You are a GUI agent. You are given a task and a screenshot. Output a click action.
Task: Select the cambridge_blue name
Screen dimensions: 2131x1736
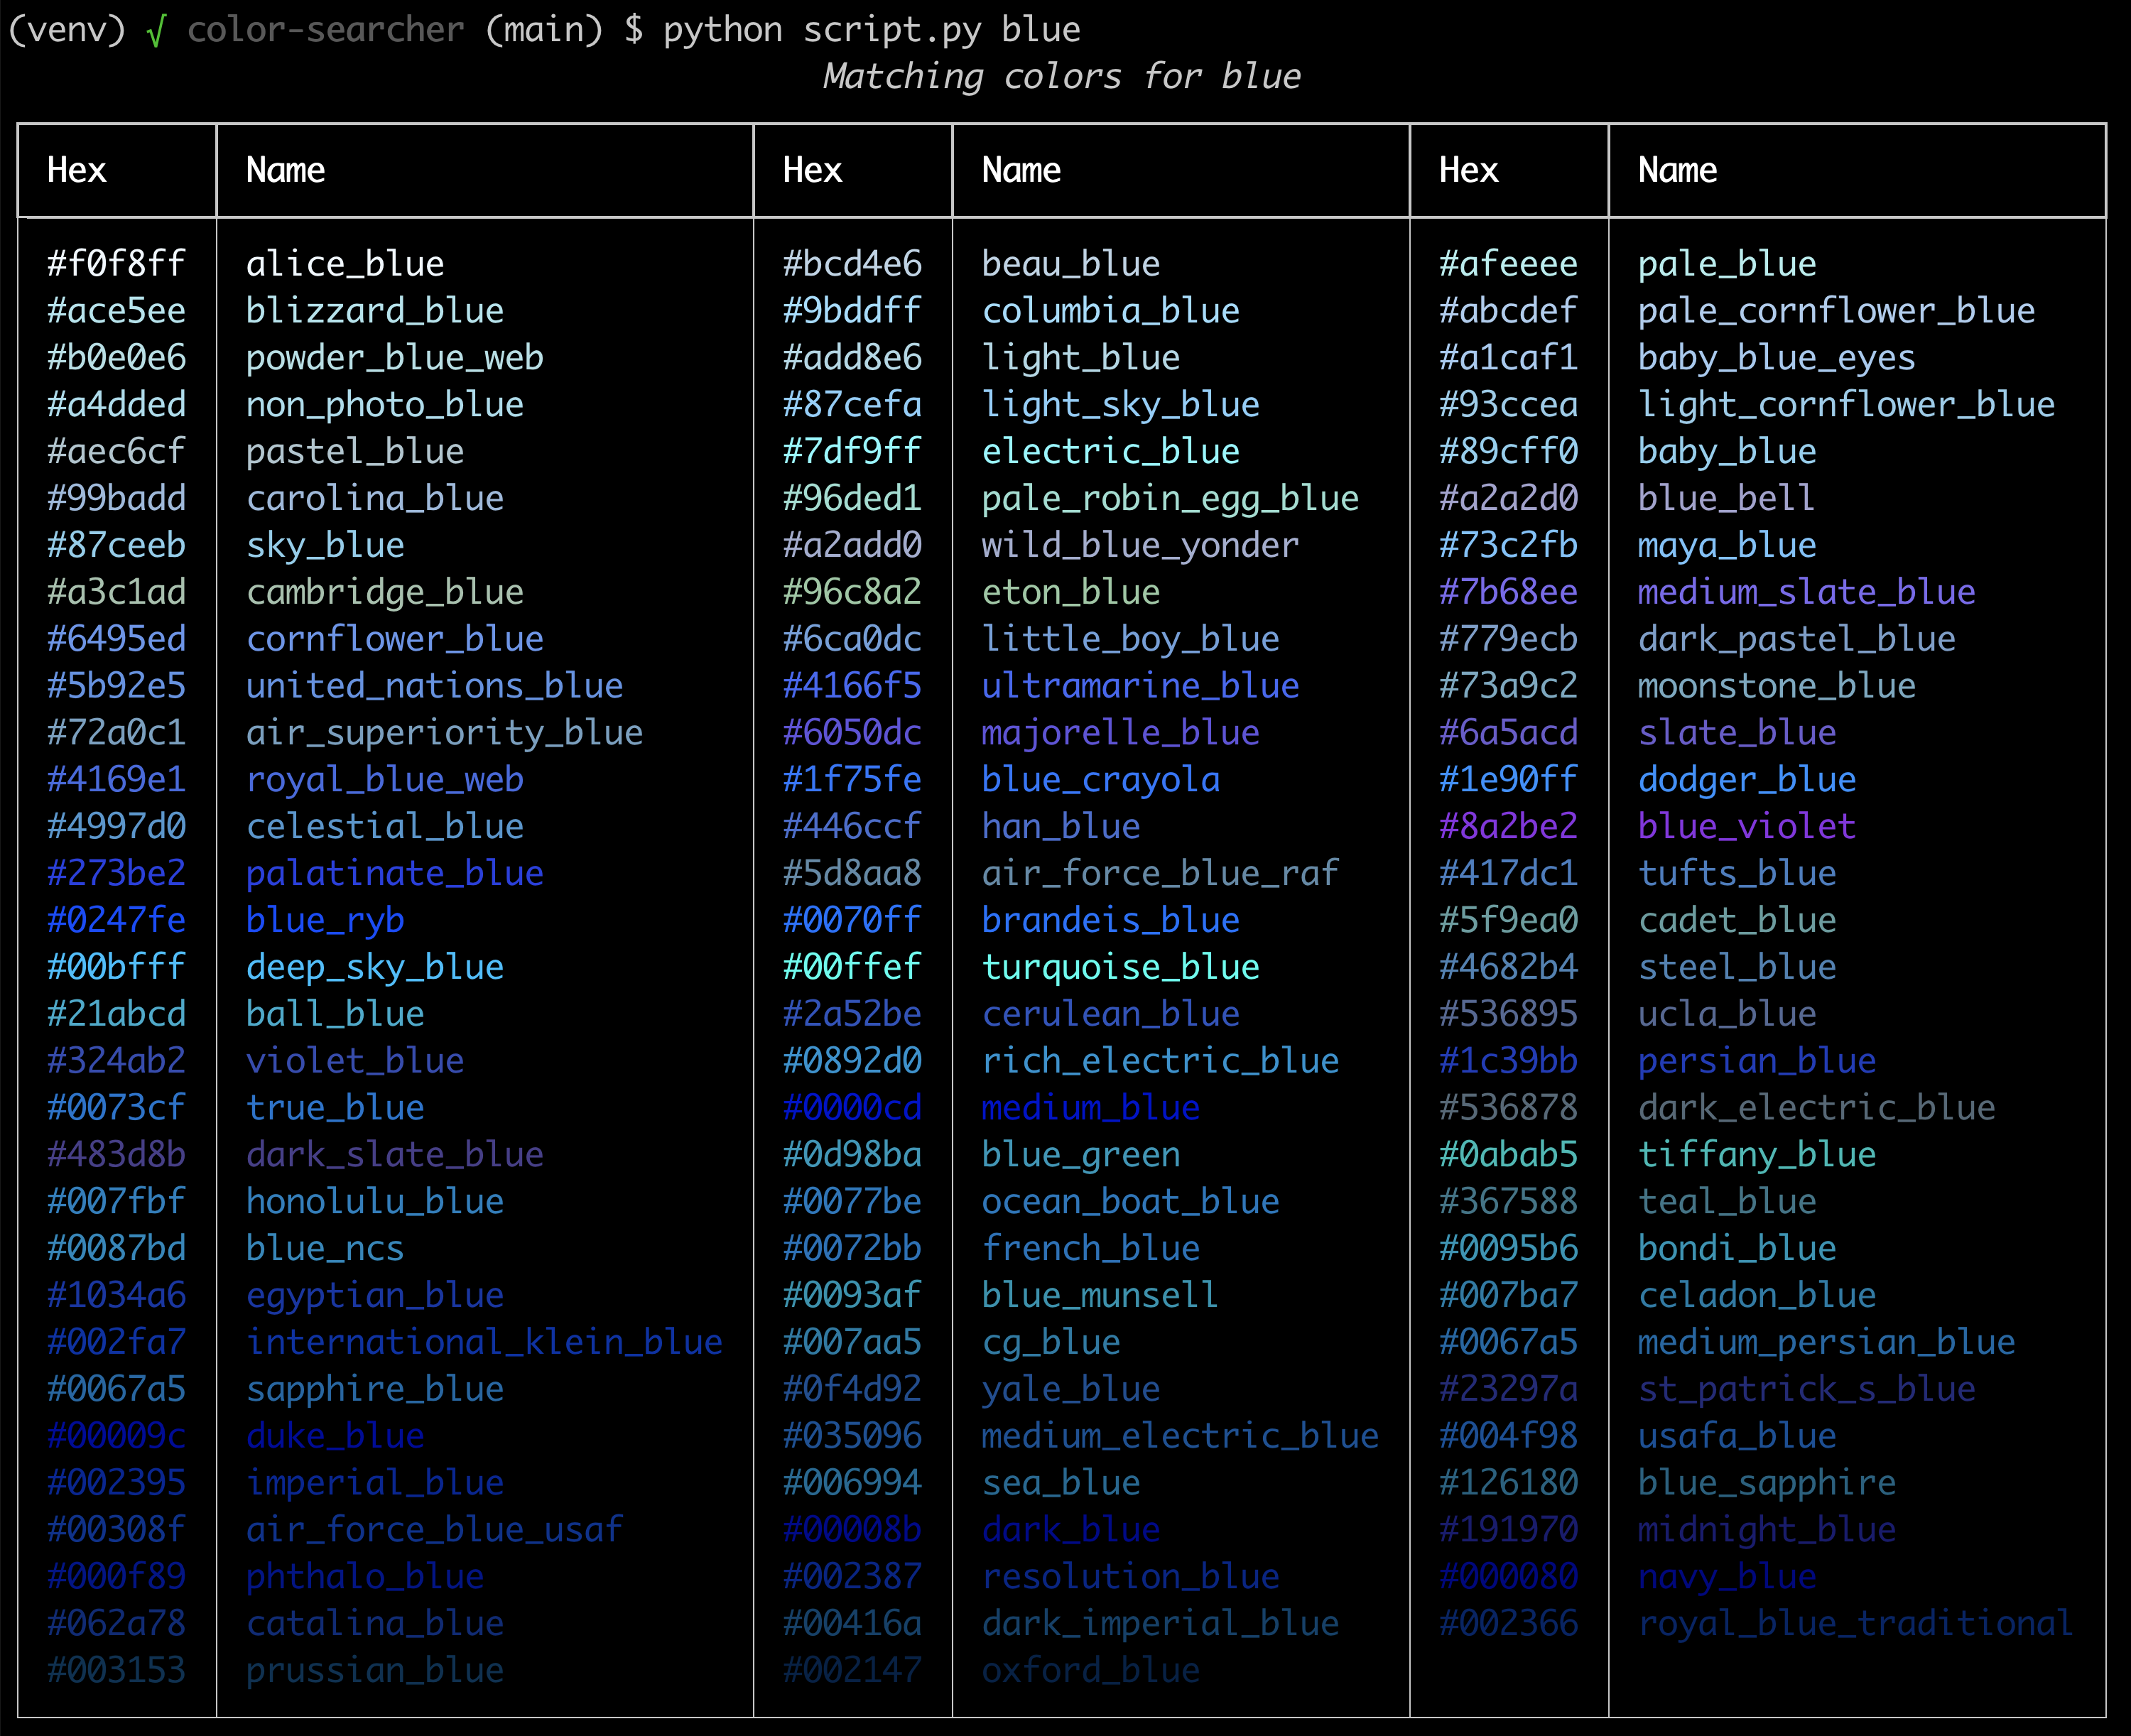[385, 592]
